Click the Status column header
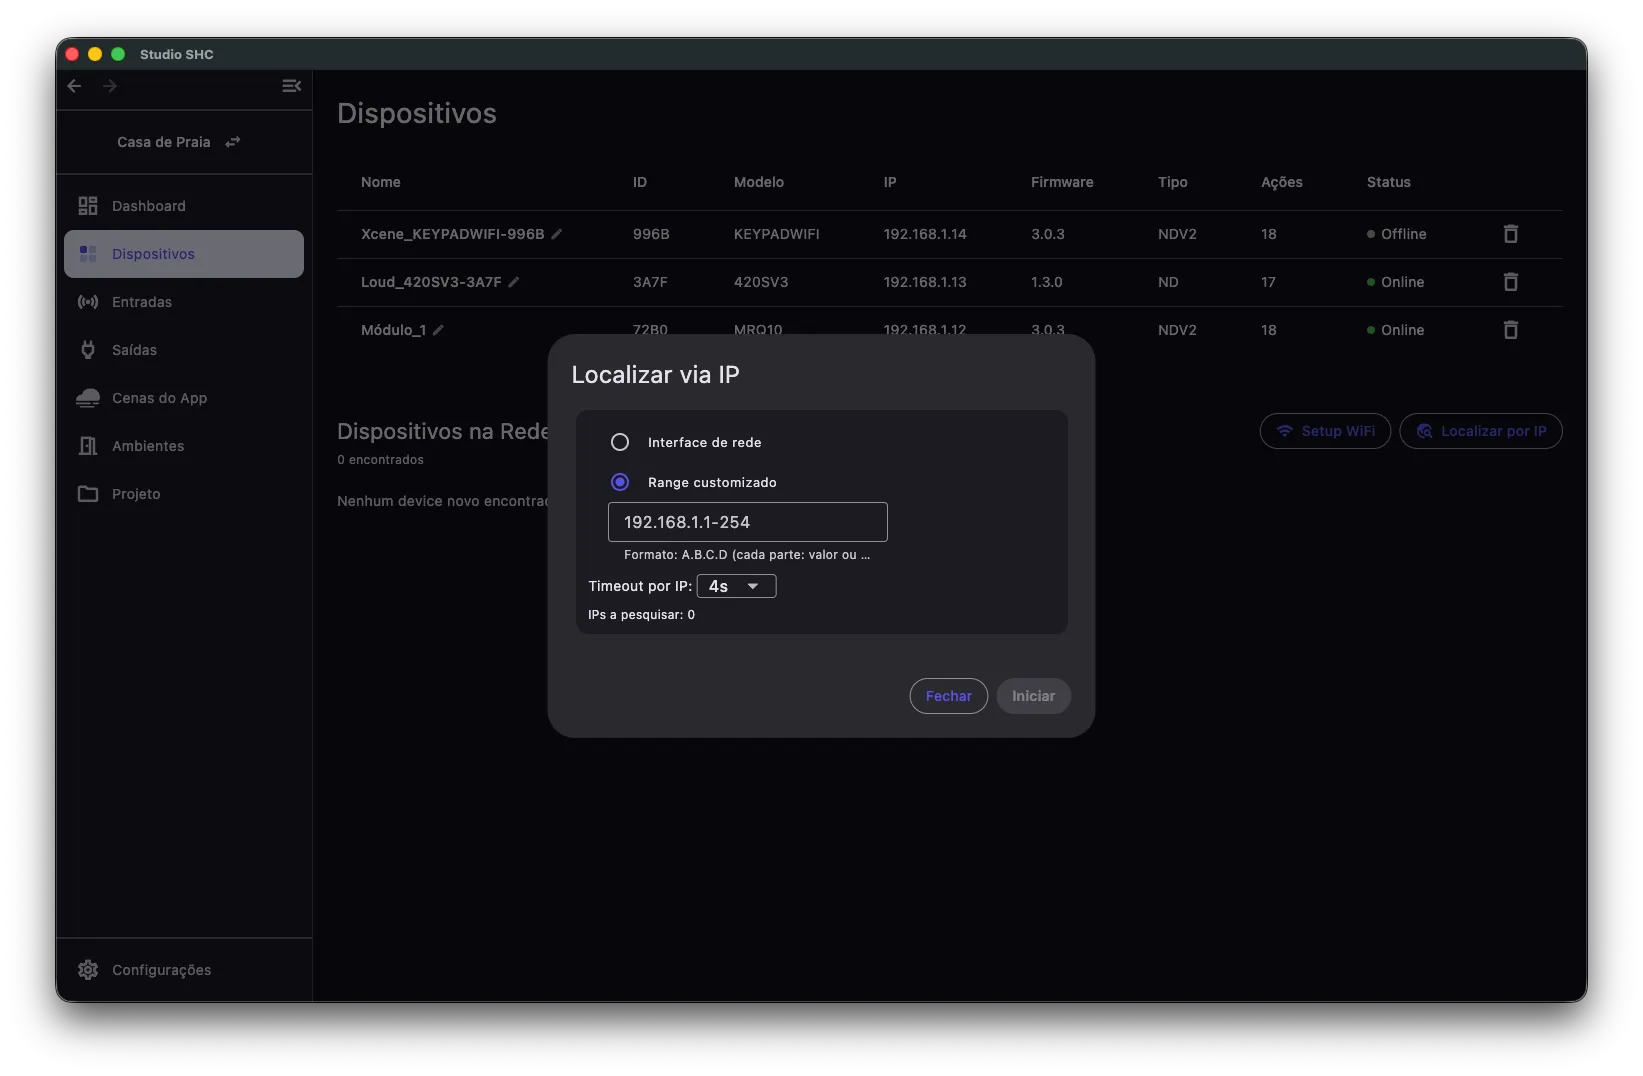The image size is (1643, 1076). point(1389,182)
